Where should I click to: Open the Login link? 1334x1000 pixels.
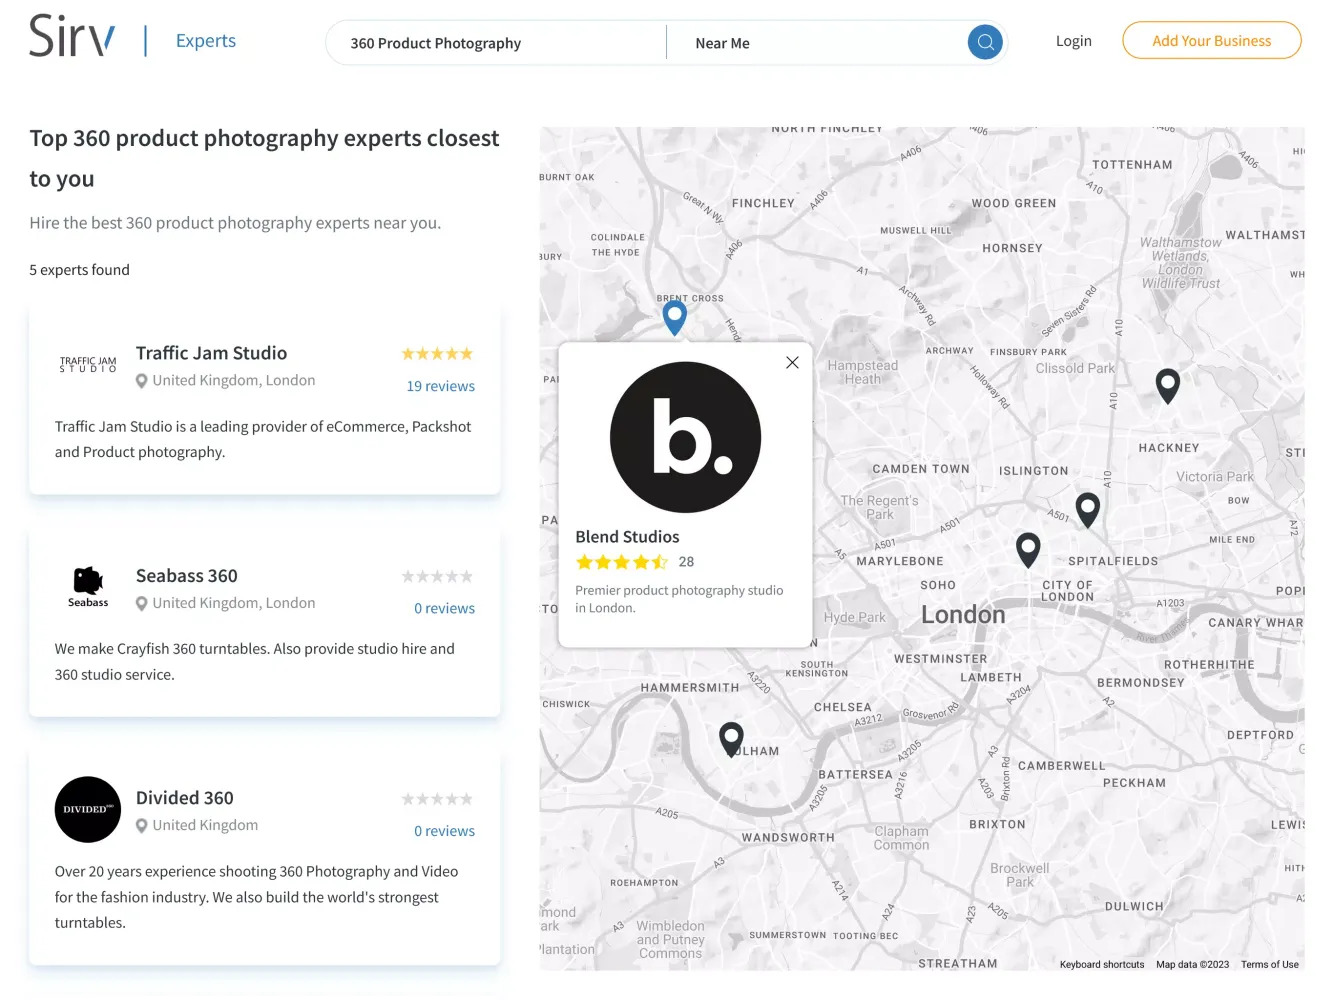(x=1074, y=41)
